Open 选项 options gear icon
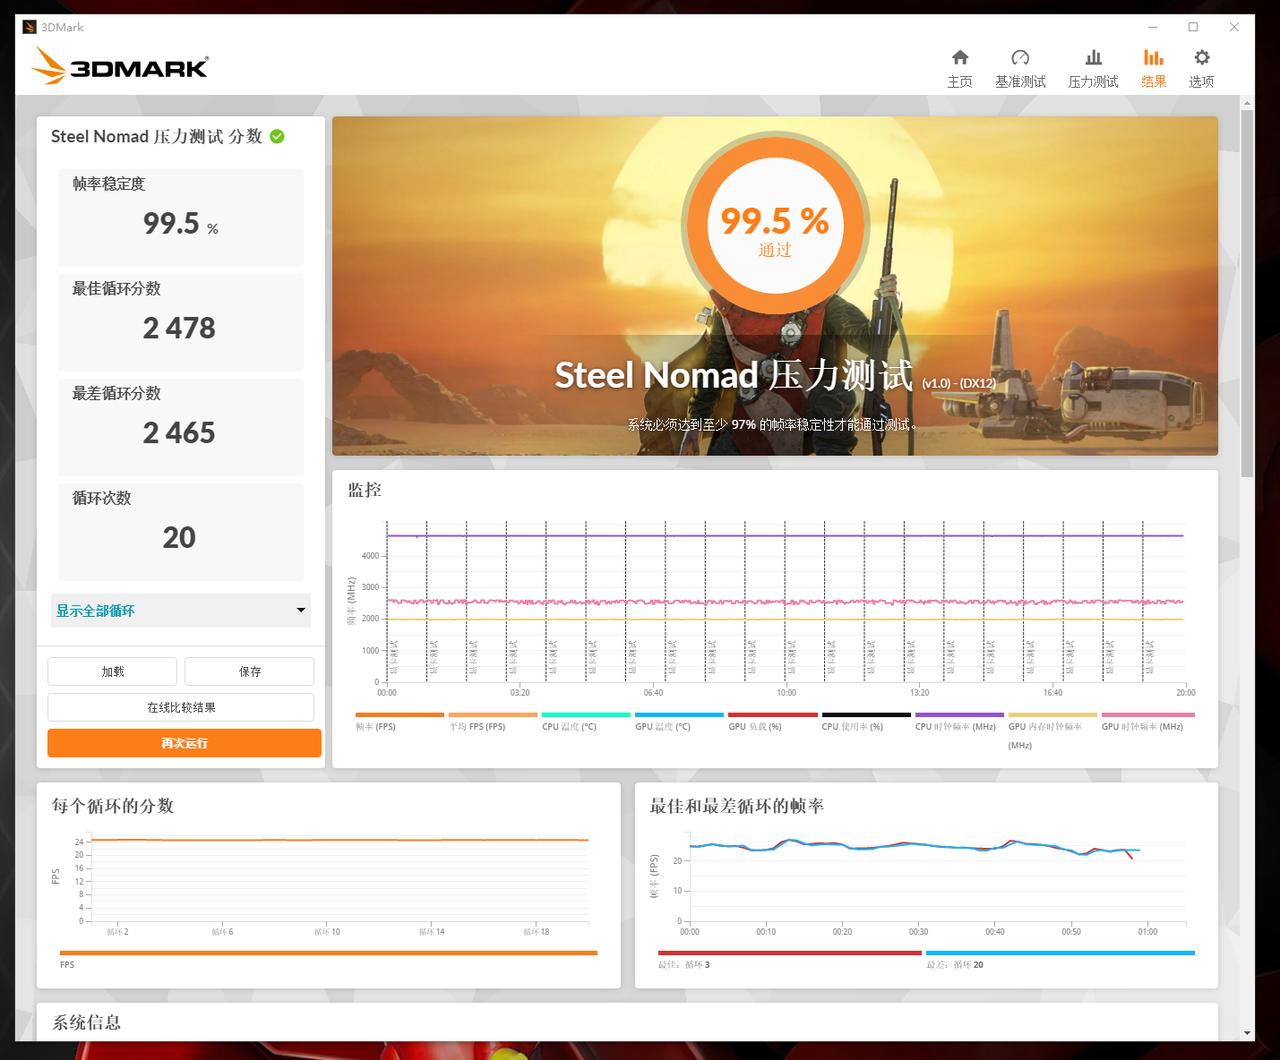The image size is (1280, 1060). (x=1201, y=58)
